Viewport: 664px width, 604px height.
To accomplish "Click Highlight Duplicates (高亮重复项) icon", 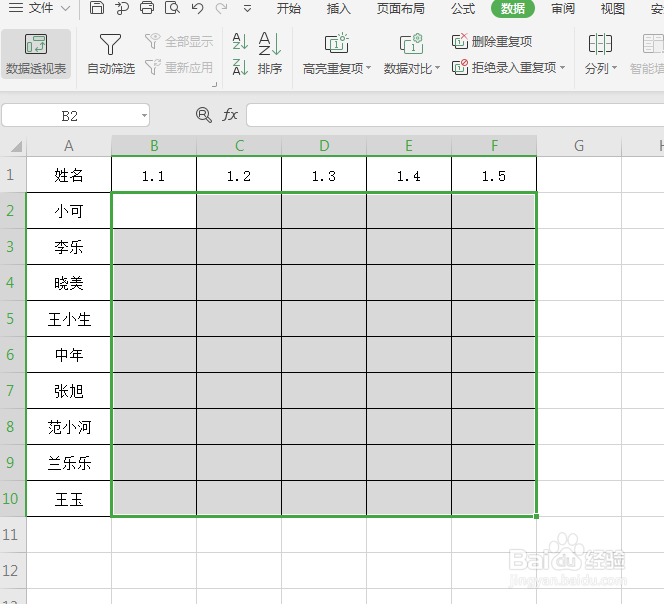I will 336,43.
